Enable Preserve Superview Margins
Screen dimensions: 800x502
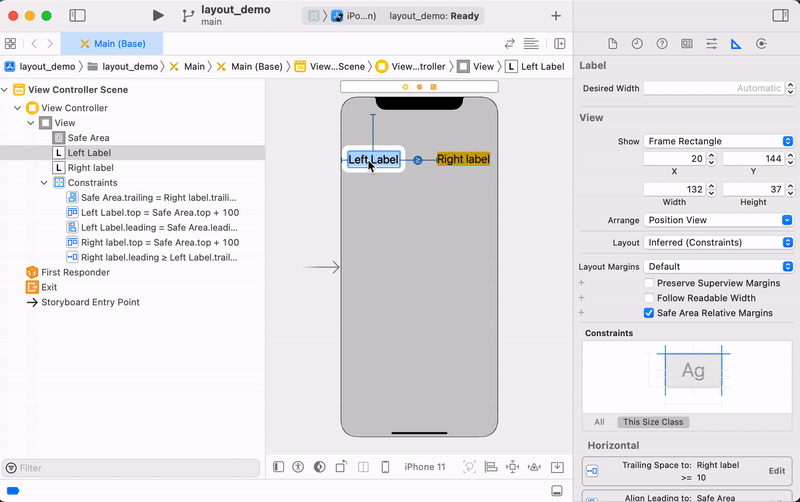tap(648, 283)
